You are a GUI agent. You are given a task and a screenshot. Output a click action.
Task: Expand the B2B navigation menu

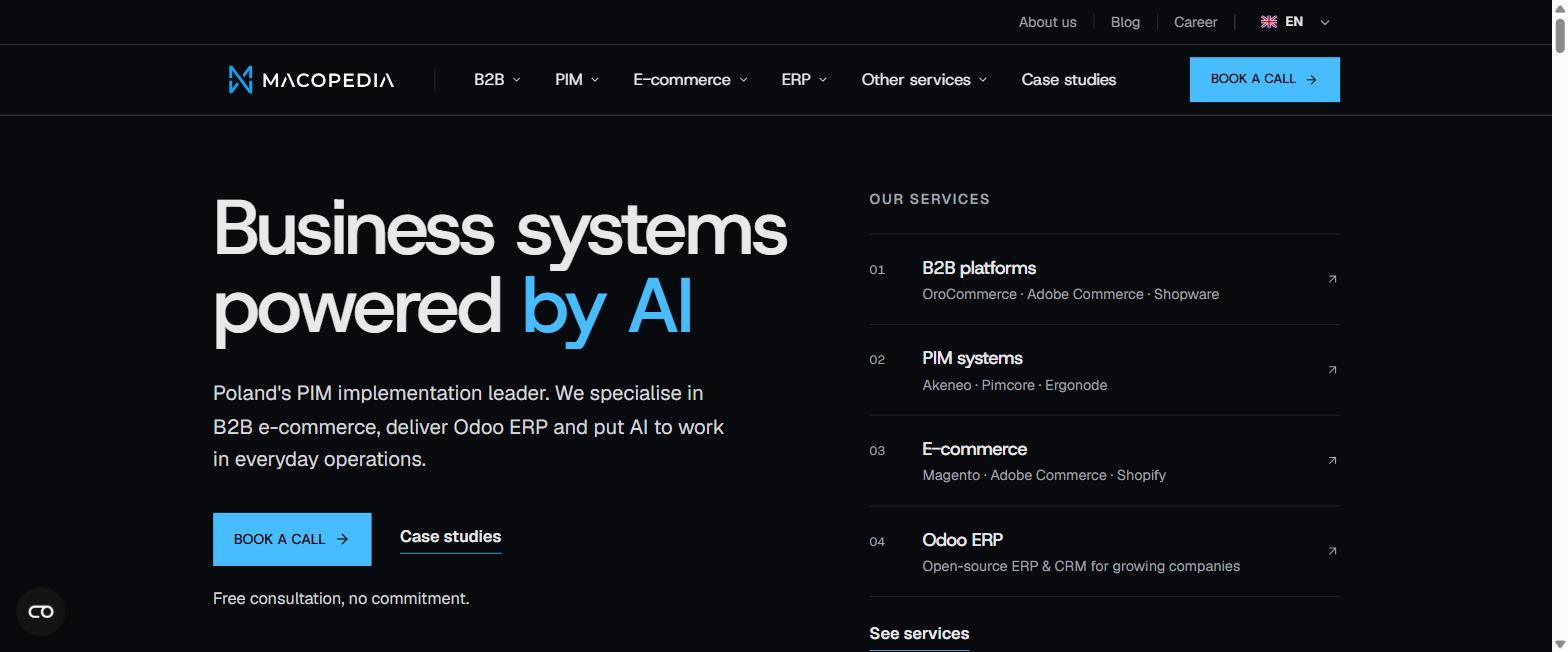[x=497, y=80]
